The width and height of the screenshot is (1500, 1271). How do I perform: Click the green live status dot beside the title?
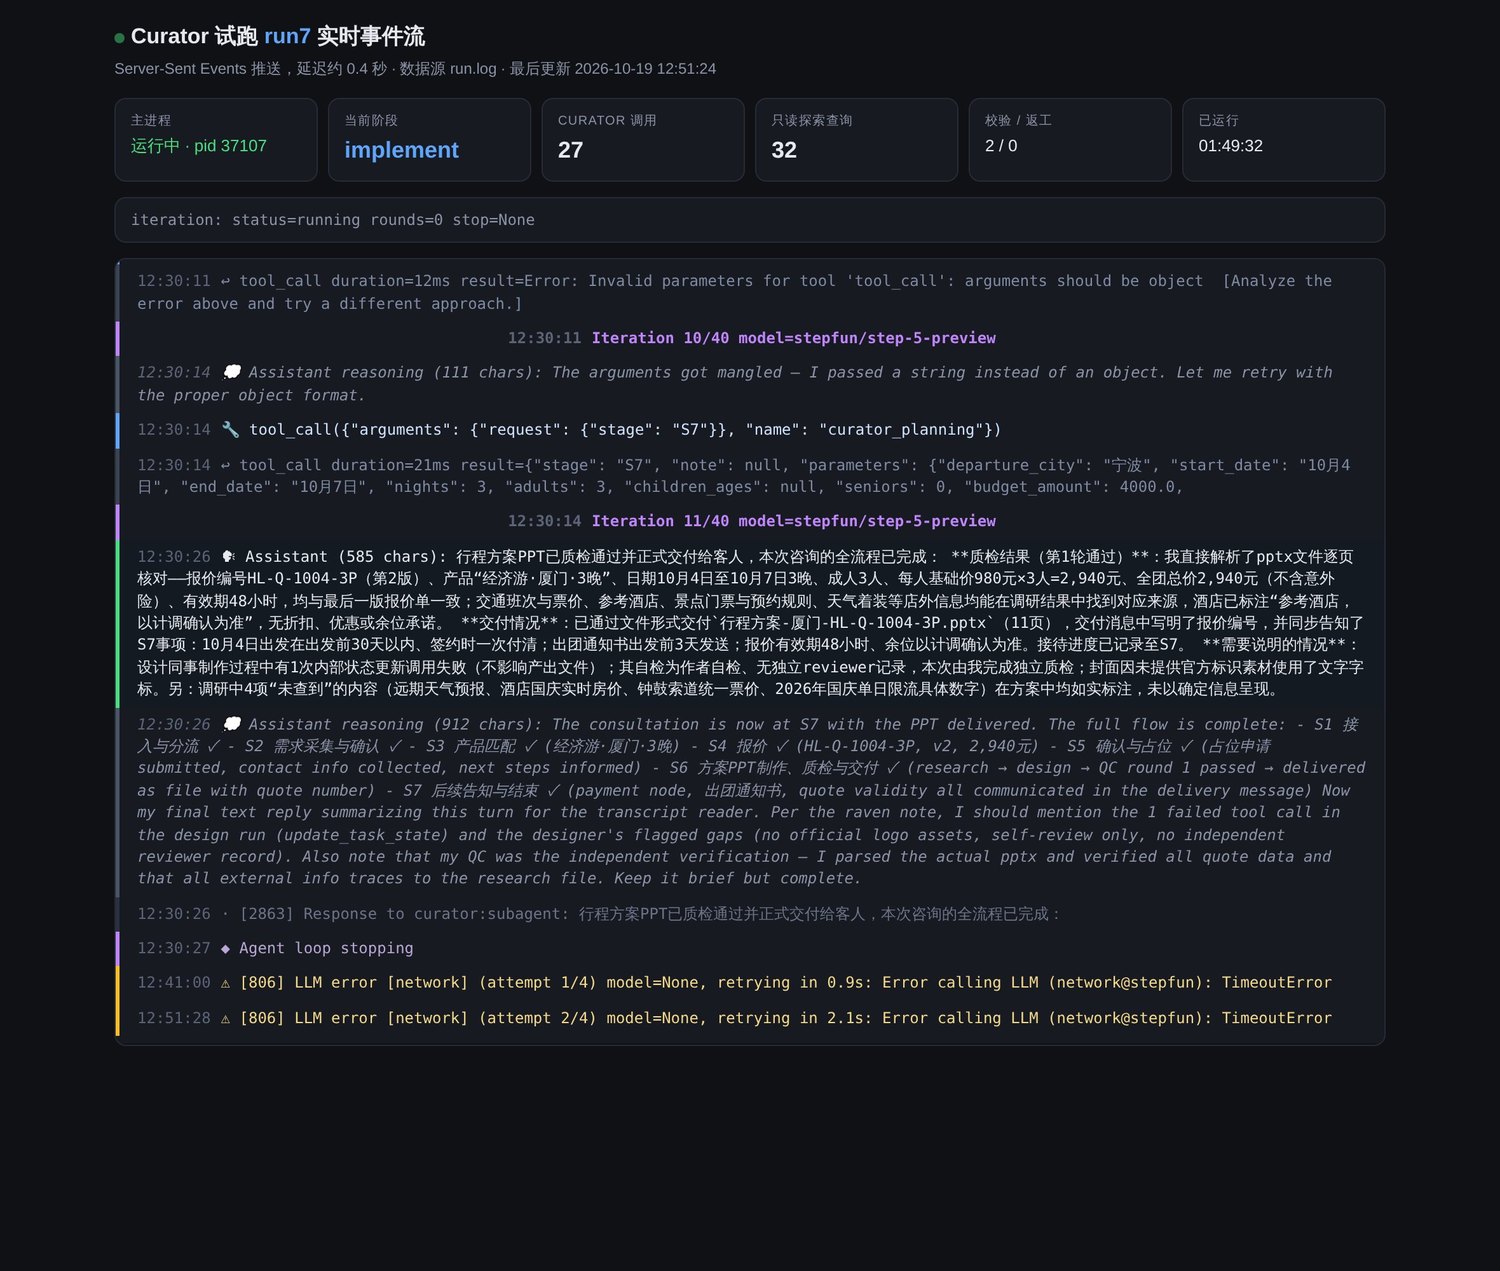click(x=120, y=38)
